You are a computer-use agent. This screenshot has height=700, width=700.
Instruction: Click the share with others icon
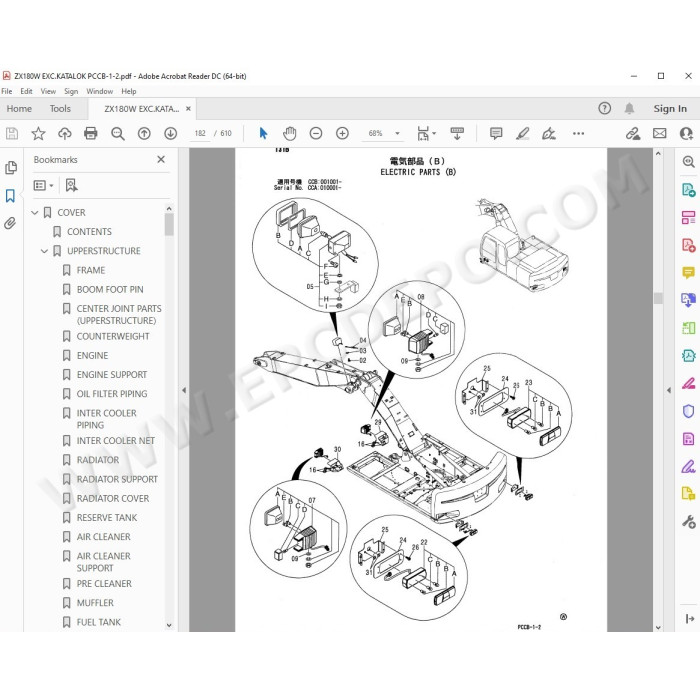pyautogui.click(x=686, y=133)
